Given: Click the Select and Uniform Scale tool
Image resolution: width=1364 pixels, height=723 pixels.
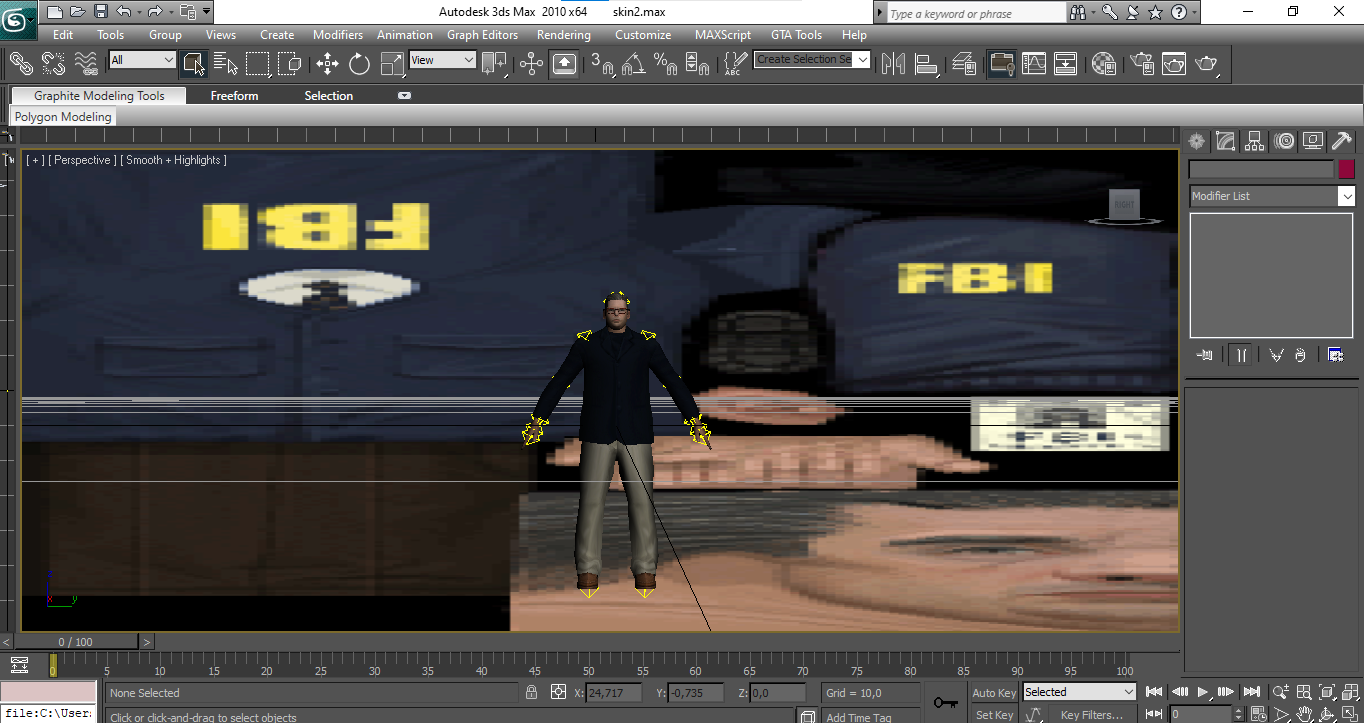Looking at the screenshot, I should pos(392,63).
